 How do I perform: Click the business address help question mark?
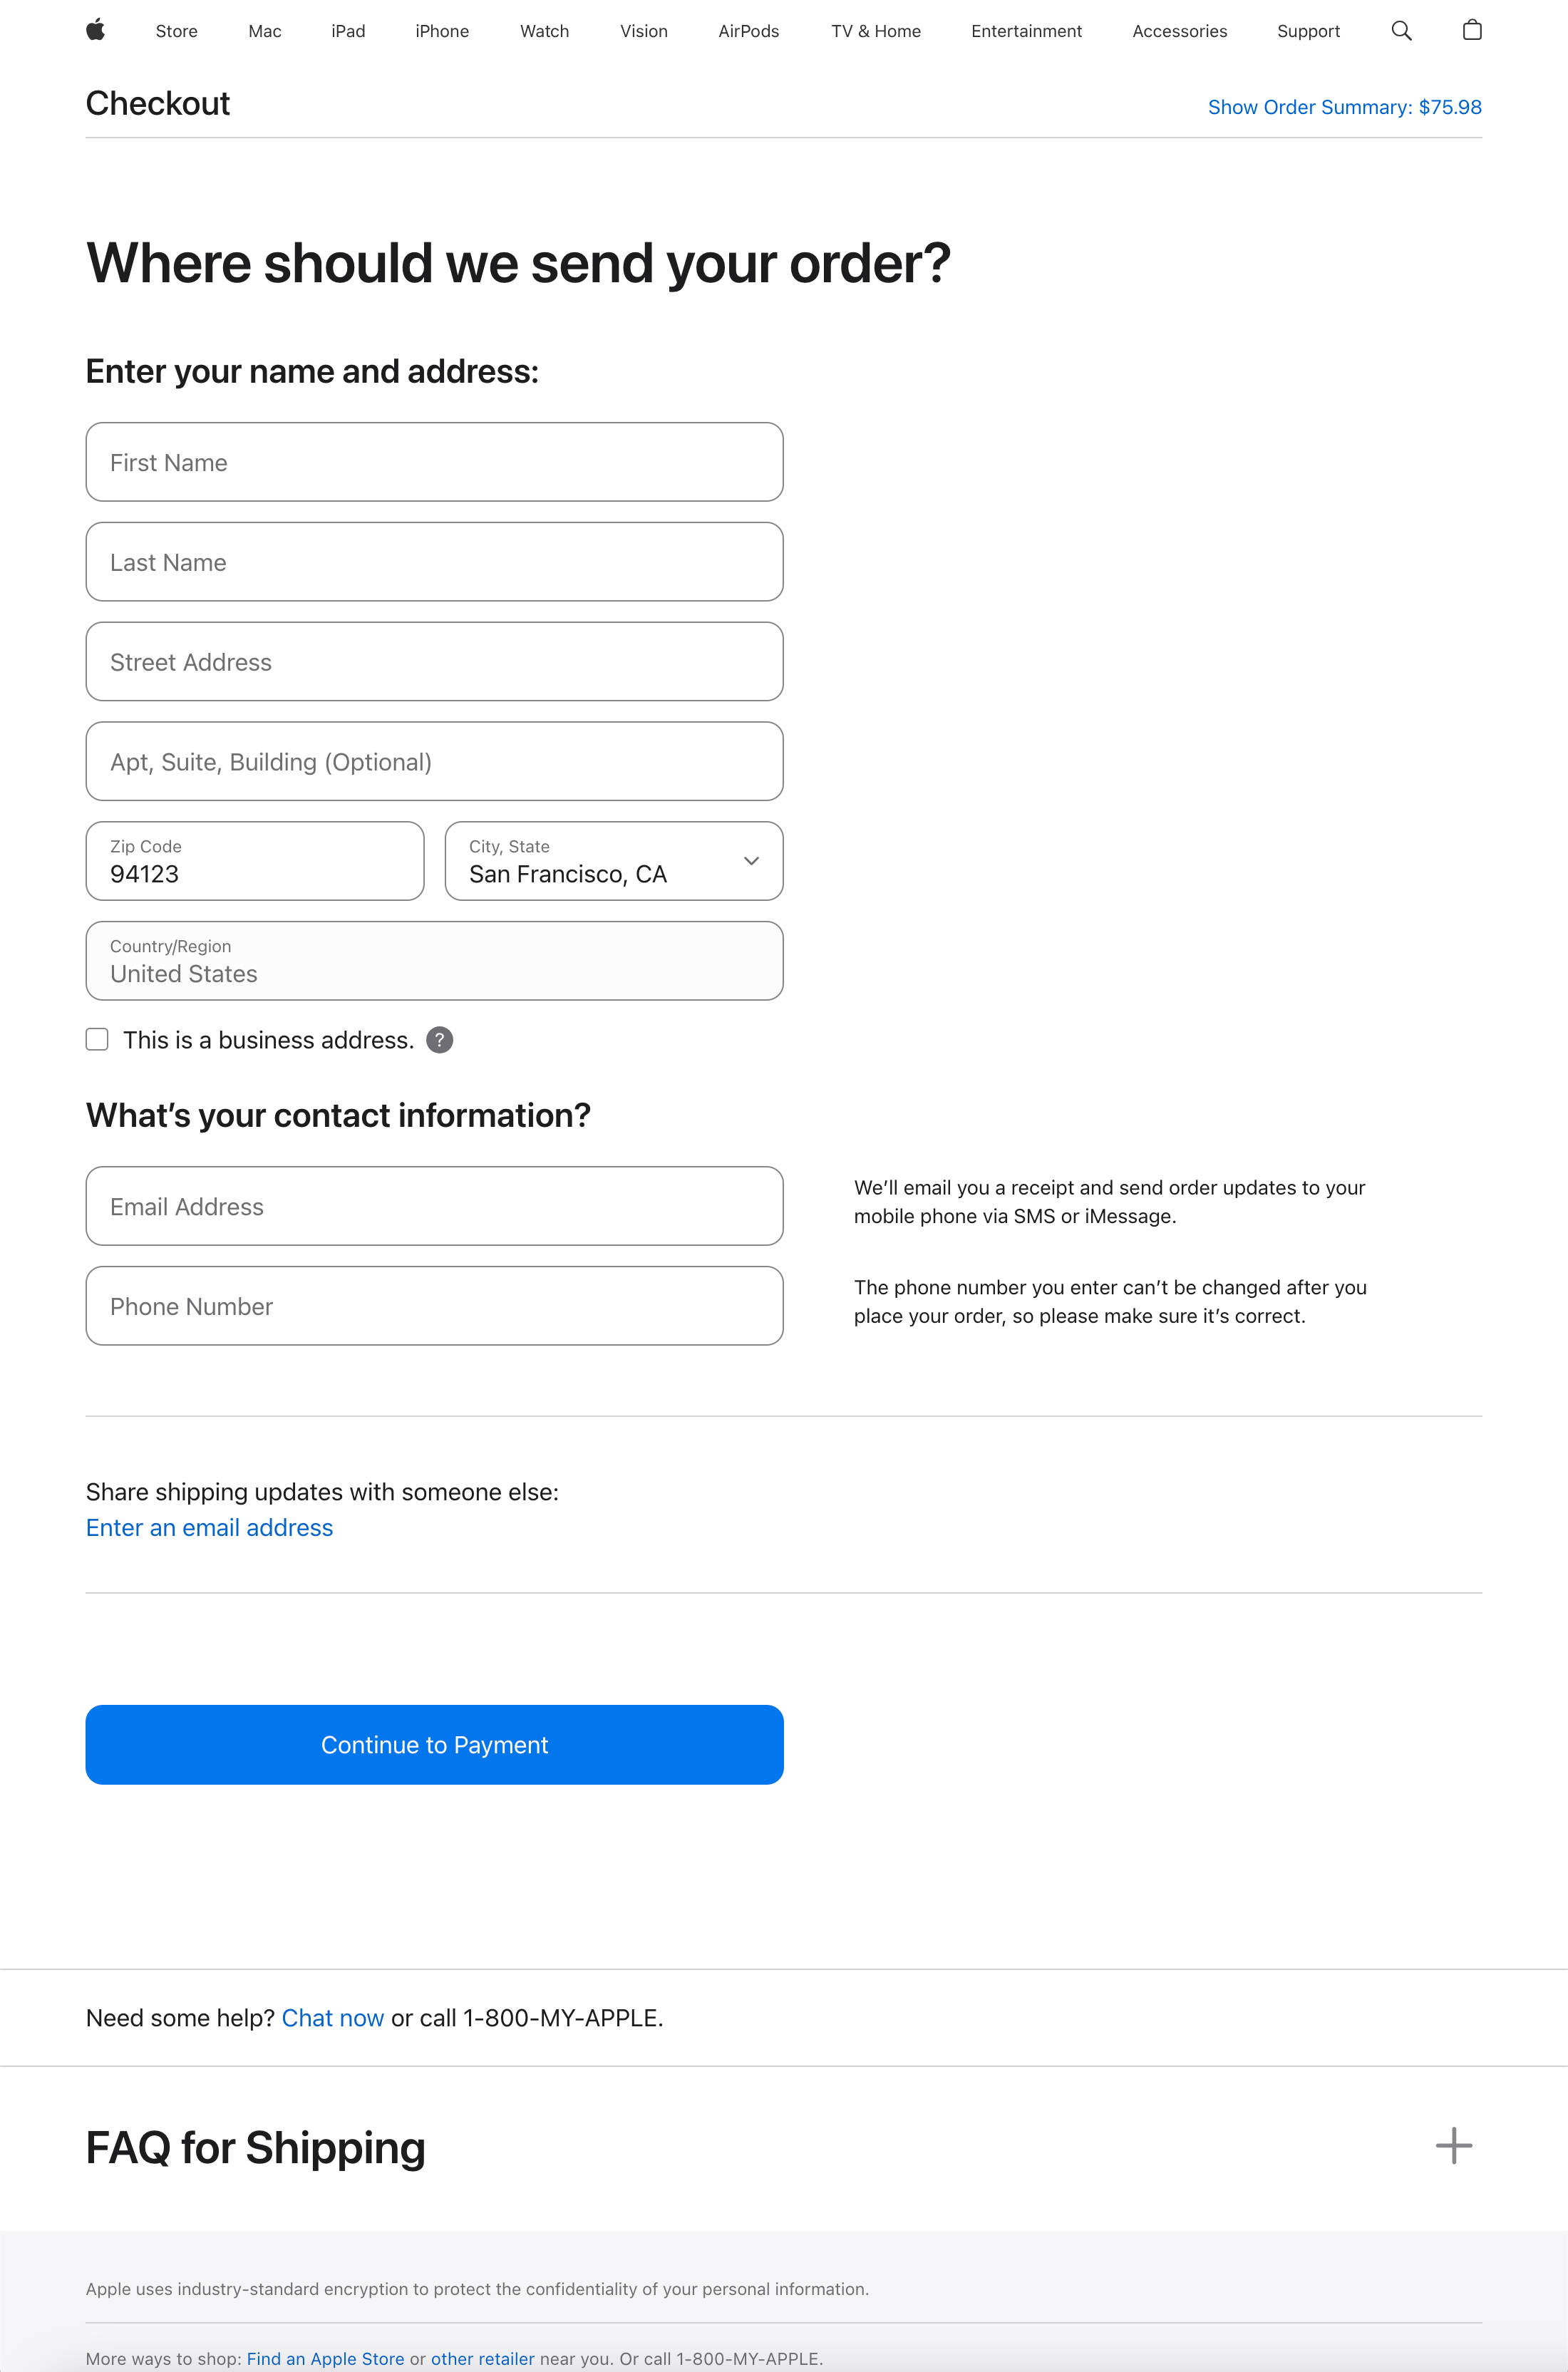click(439, 1040)
